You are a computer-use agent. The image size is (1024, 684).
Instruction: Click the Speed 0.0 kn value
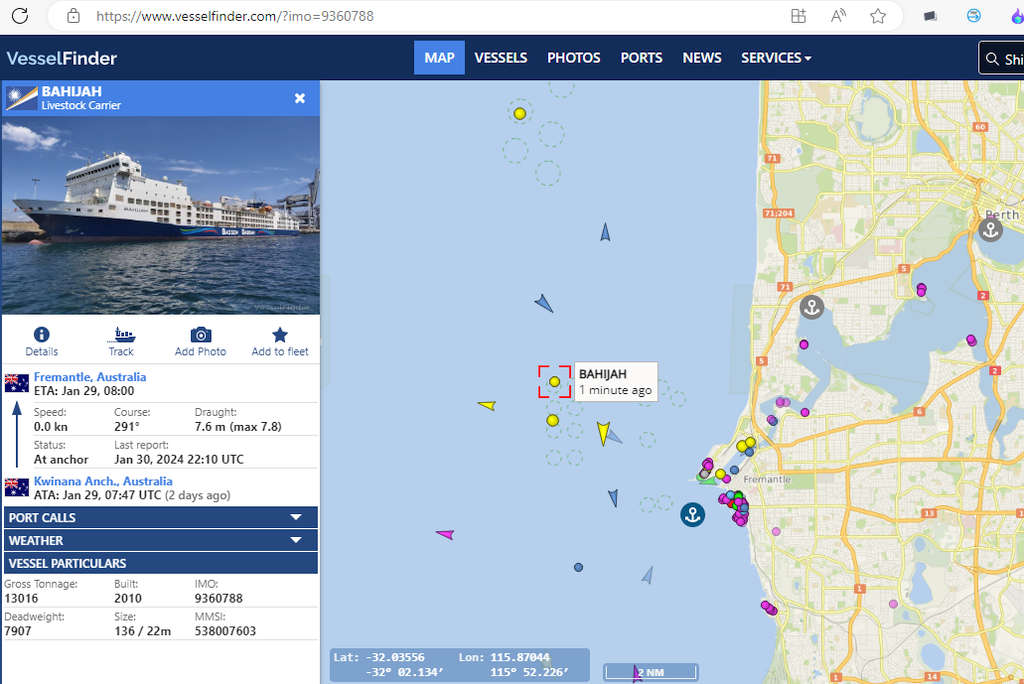pyautogui.click(x=50, y=427)
